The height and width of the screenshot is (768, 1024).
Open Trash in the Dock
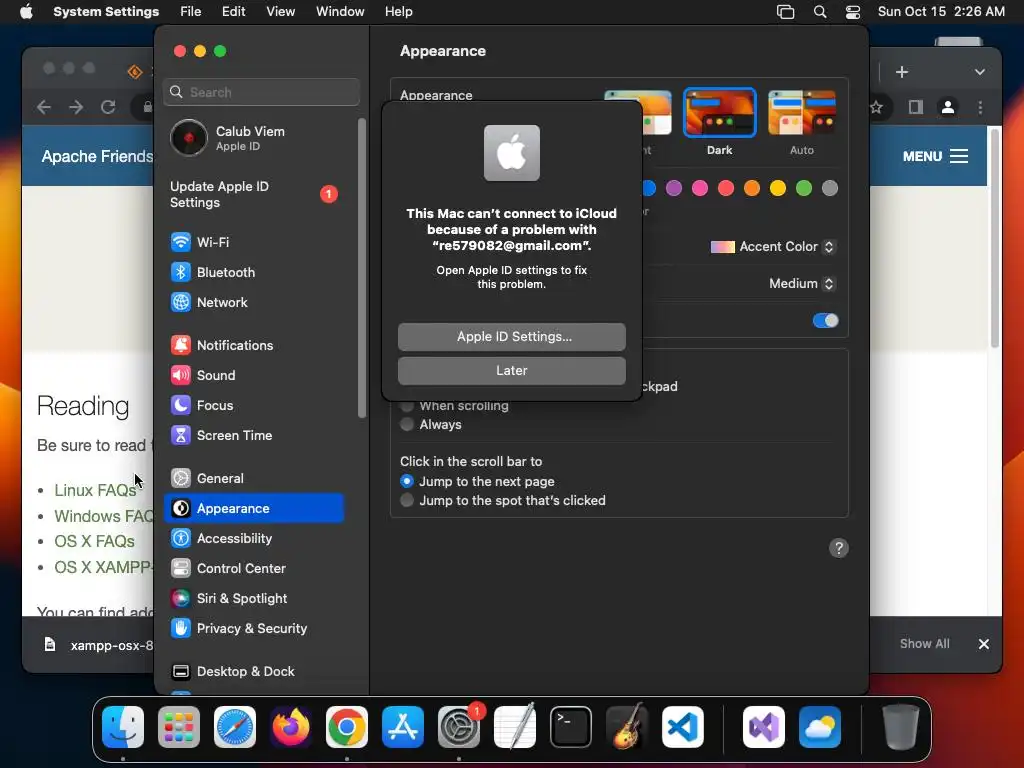click(x=901, y=727)
